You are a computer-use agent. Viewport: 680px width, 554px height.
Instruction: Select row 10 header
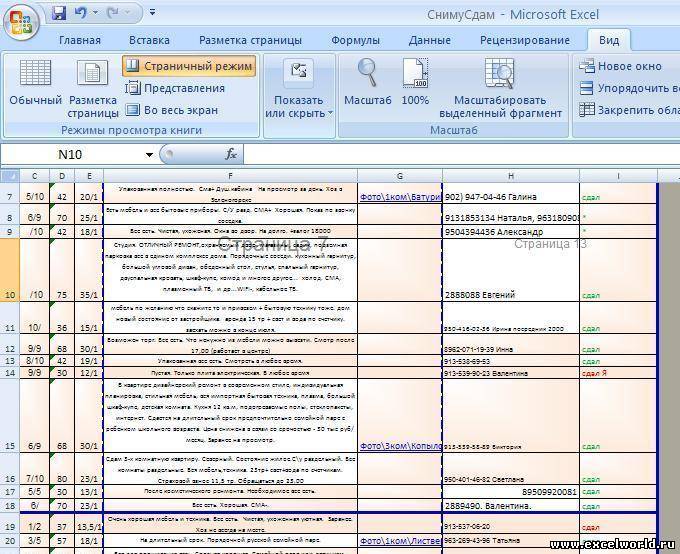tap(10, 270)
